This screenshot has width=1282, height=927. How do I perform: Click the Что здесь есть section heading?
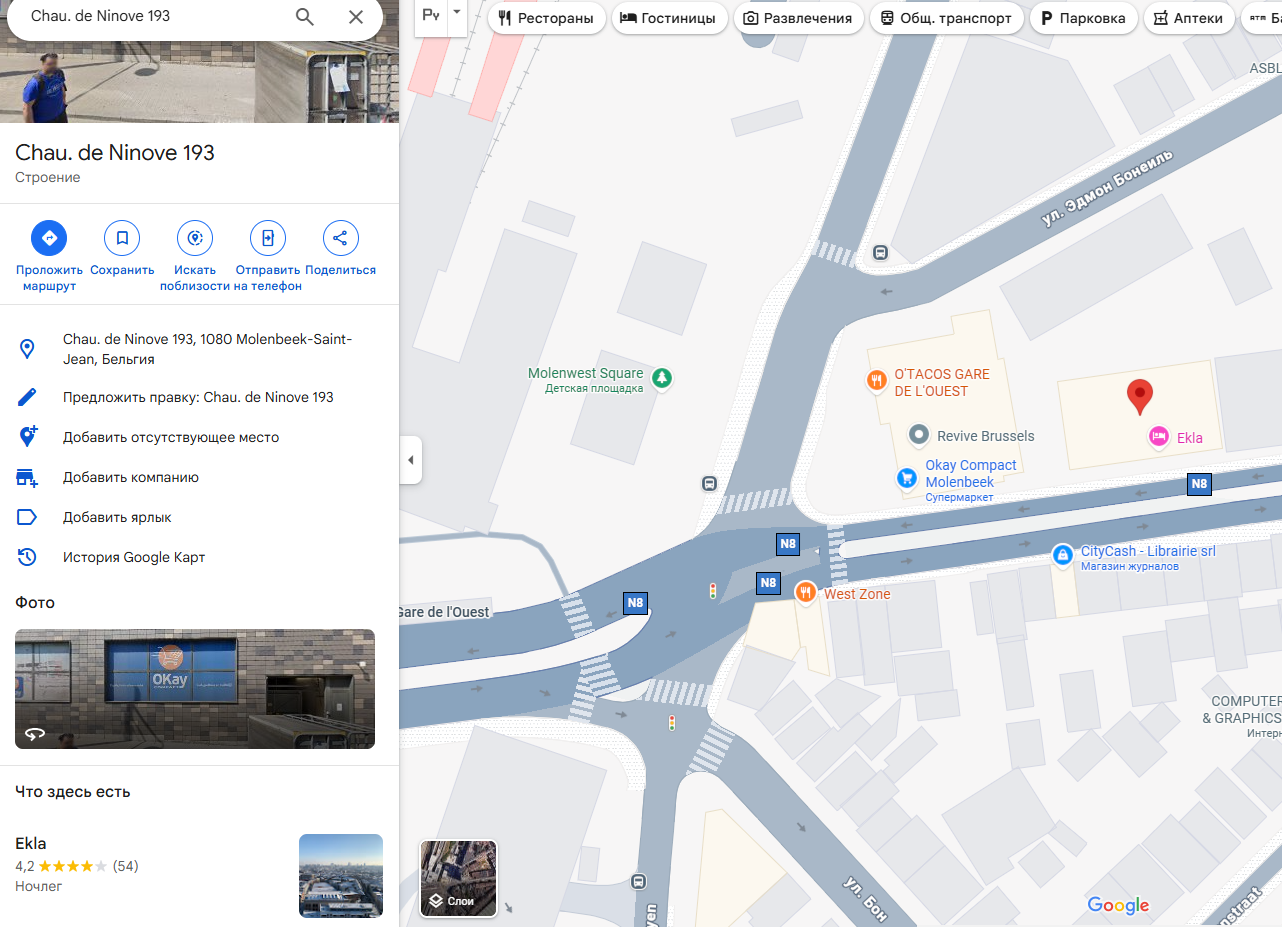coord(73,792)
